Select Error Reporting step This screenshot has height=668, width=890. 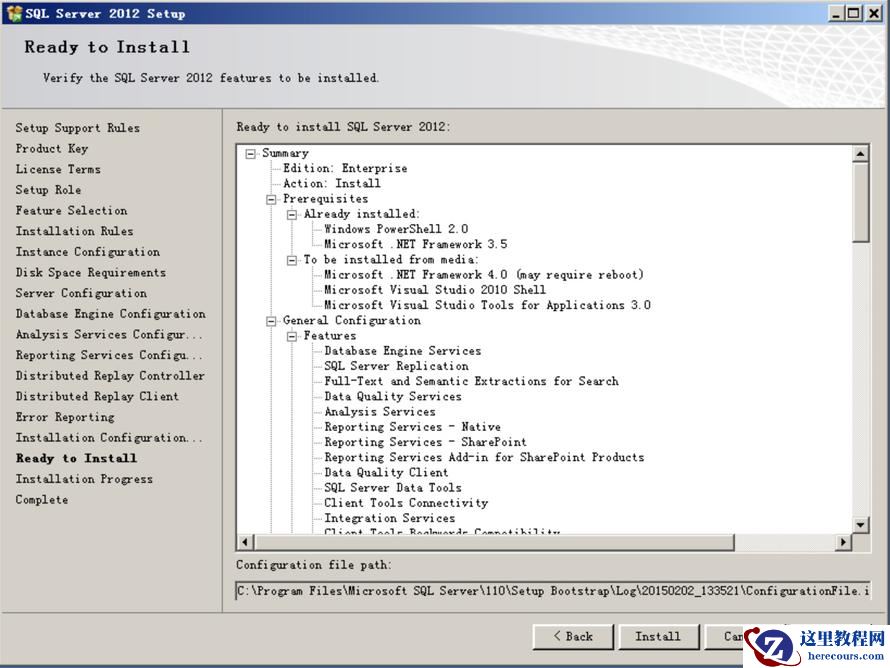[x=65, y=417]
